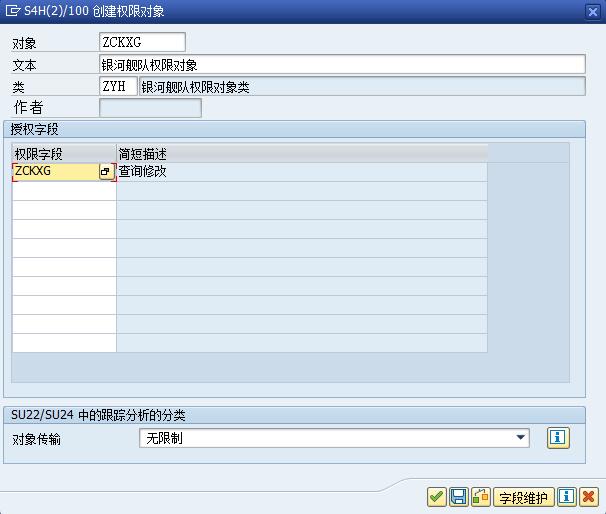This screenshot has height=514, width=606.
Task: Click the 对象 input field containing ZCKXG
Action: (142, 42)
